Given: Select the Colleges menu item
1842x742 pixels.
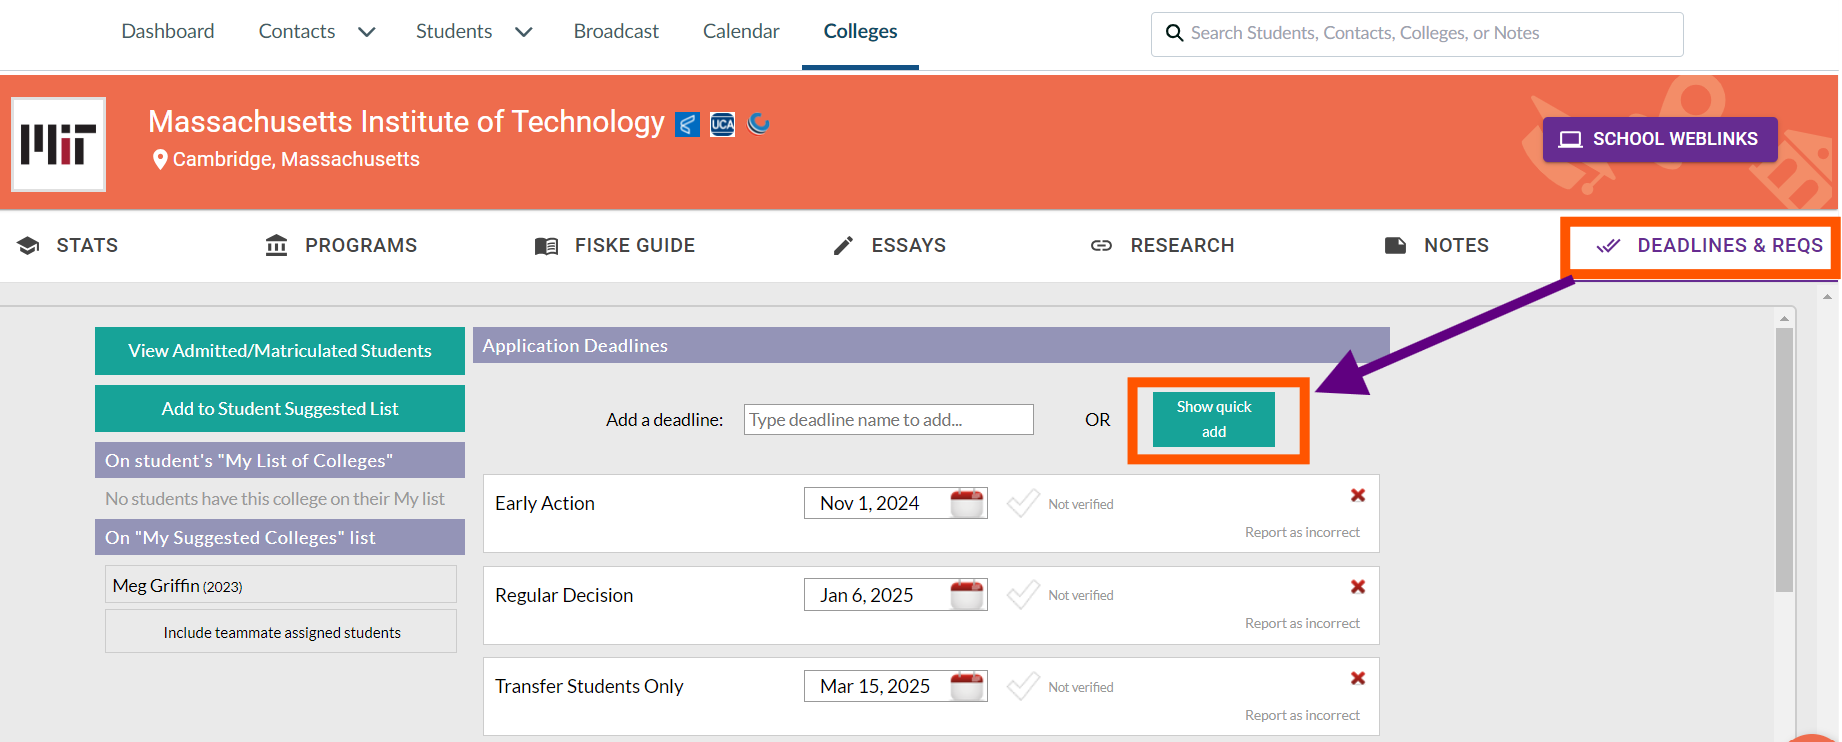Looking at the screenshot, I should click(x=860, y=31).
